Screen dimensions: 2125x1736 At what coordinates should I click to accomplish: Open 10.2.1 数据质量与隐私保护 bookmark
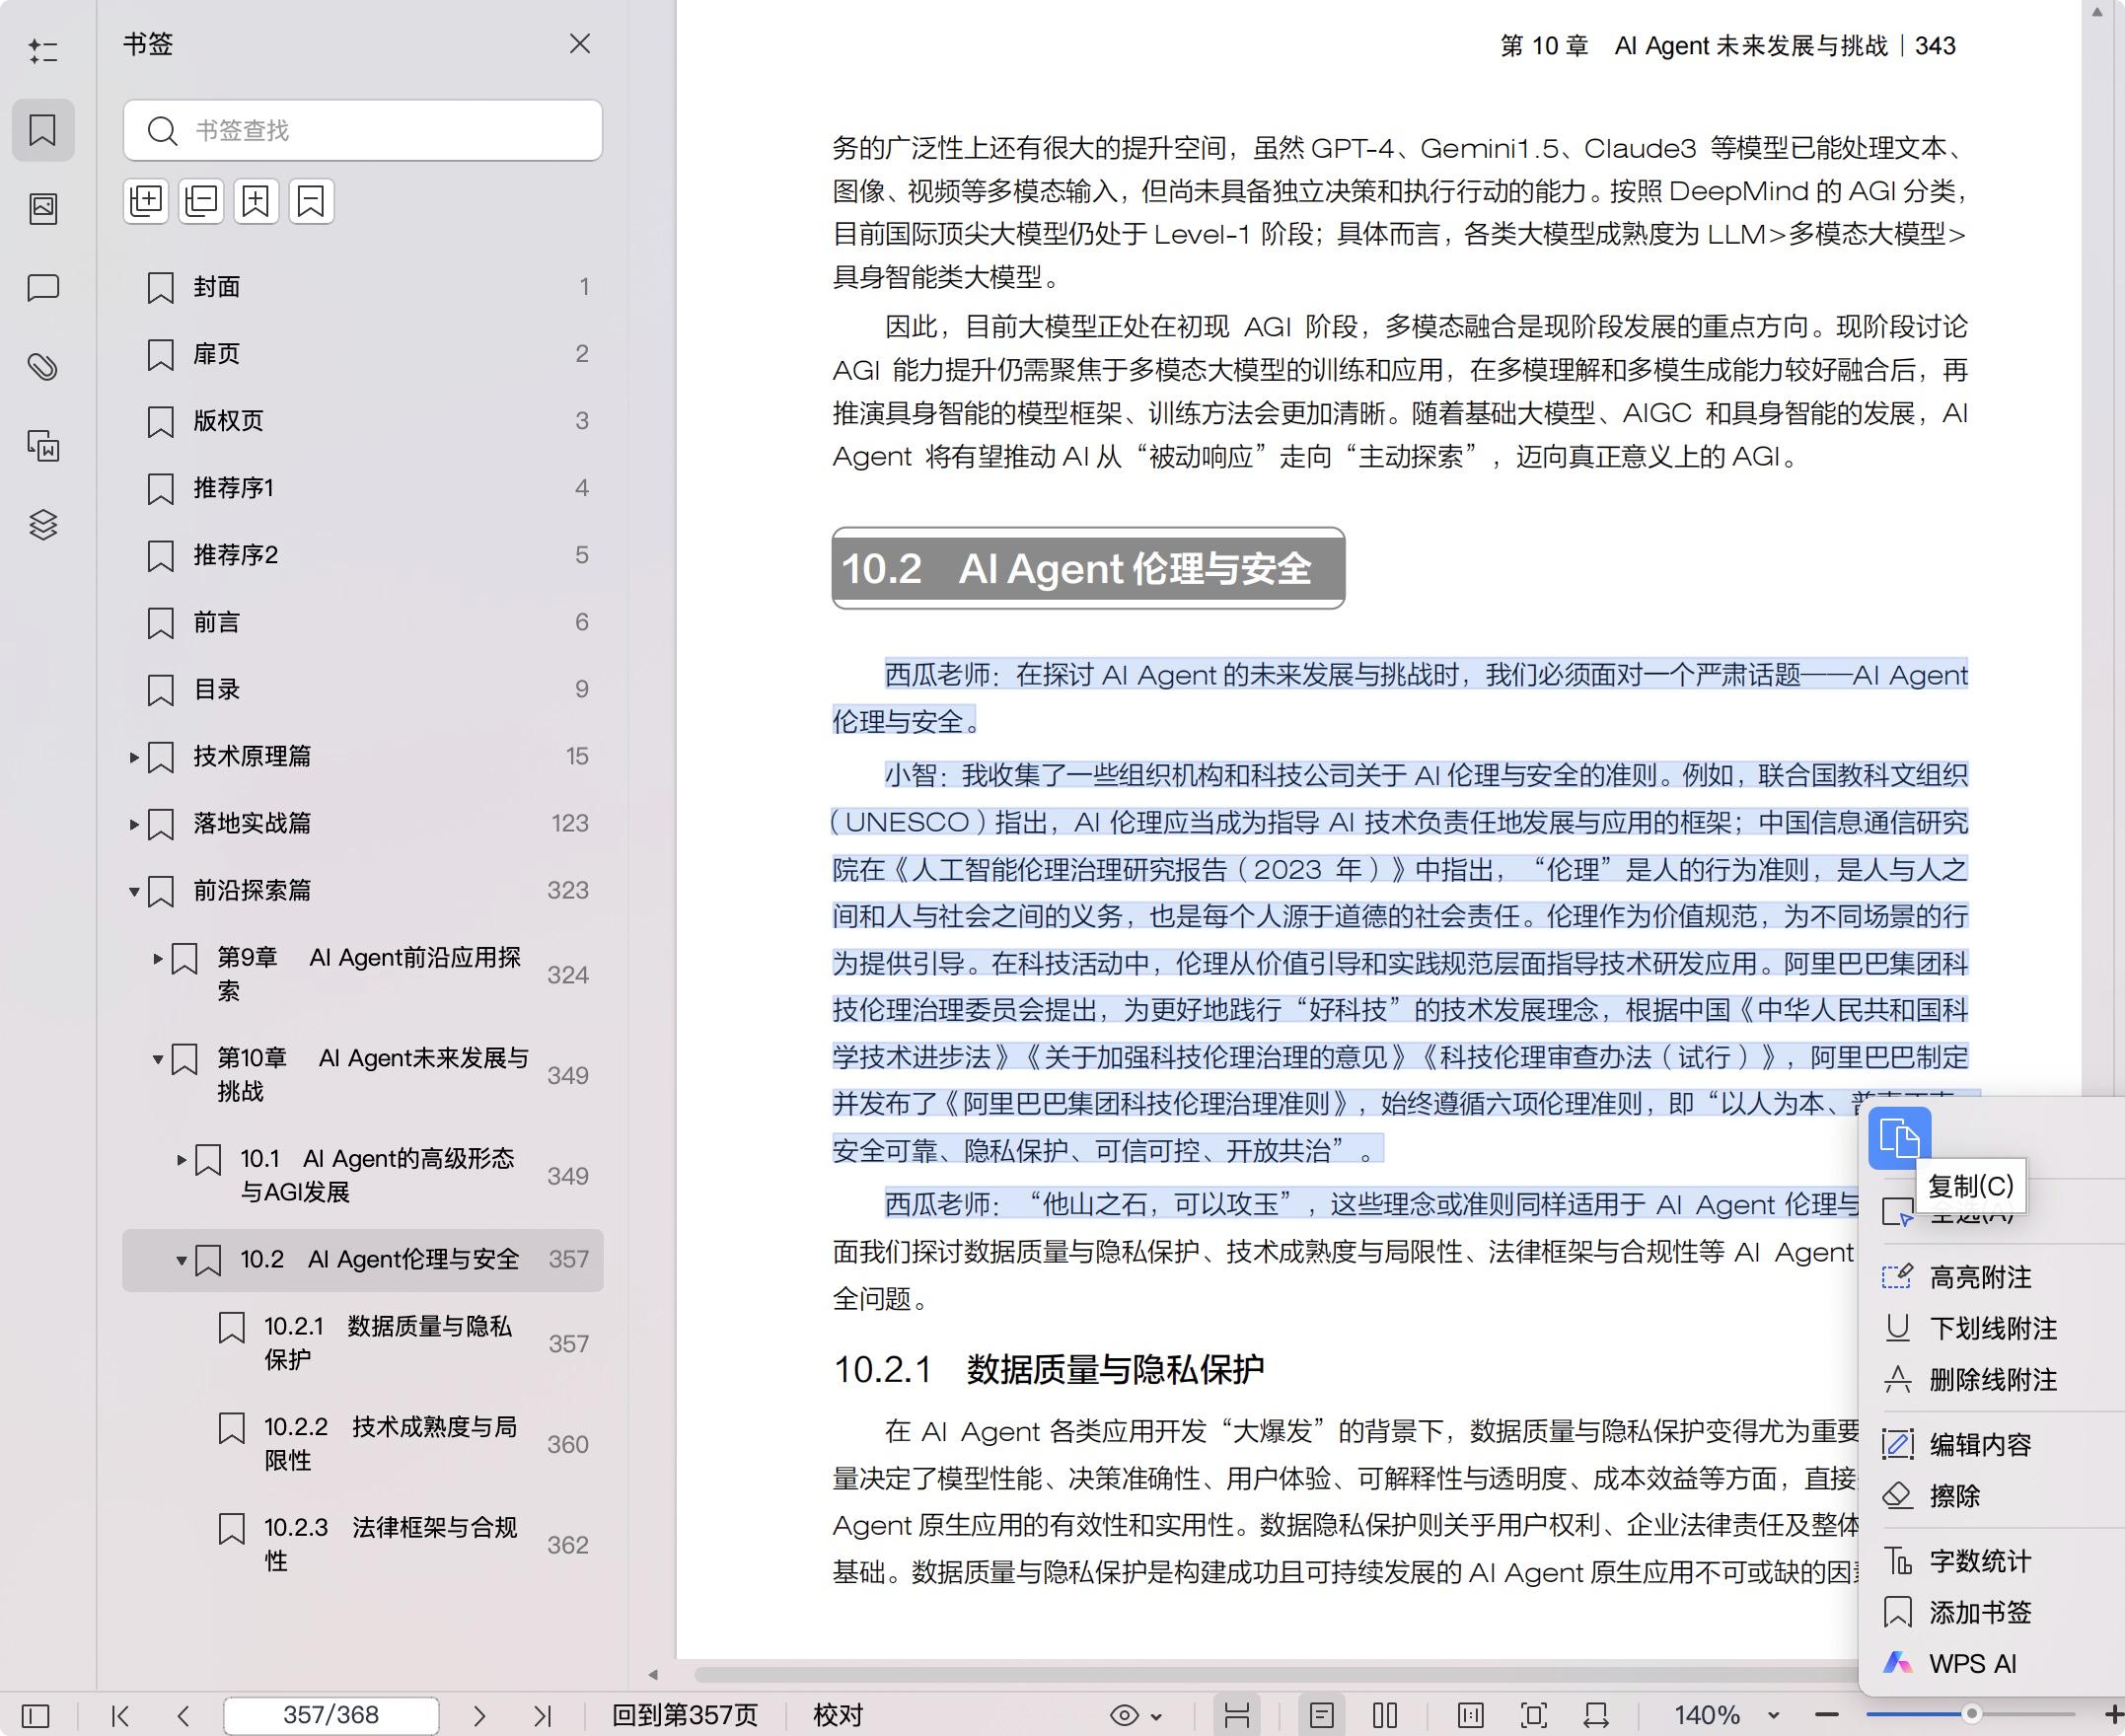click(363, 1343)
